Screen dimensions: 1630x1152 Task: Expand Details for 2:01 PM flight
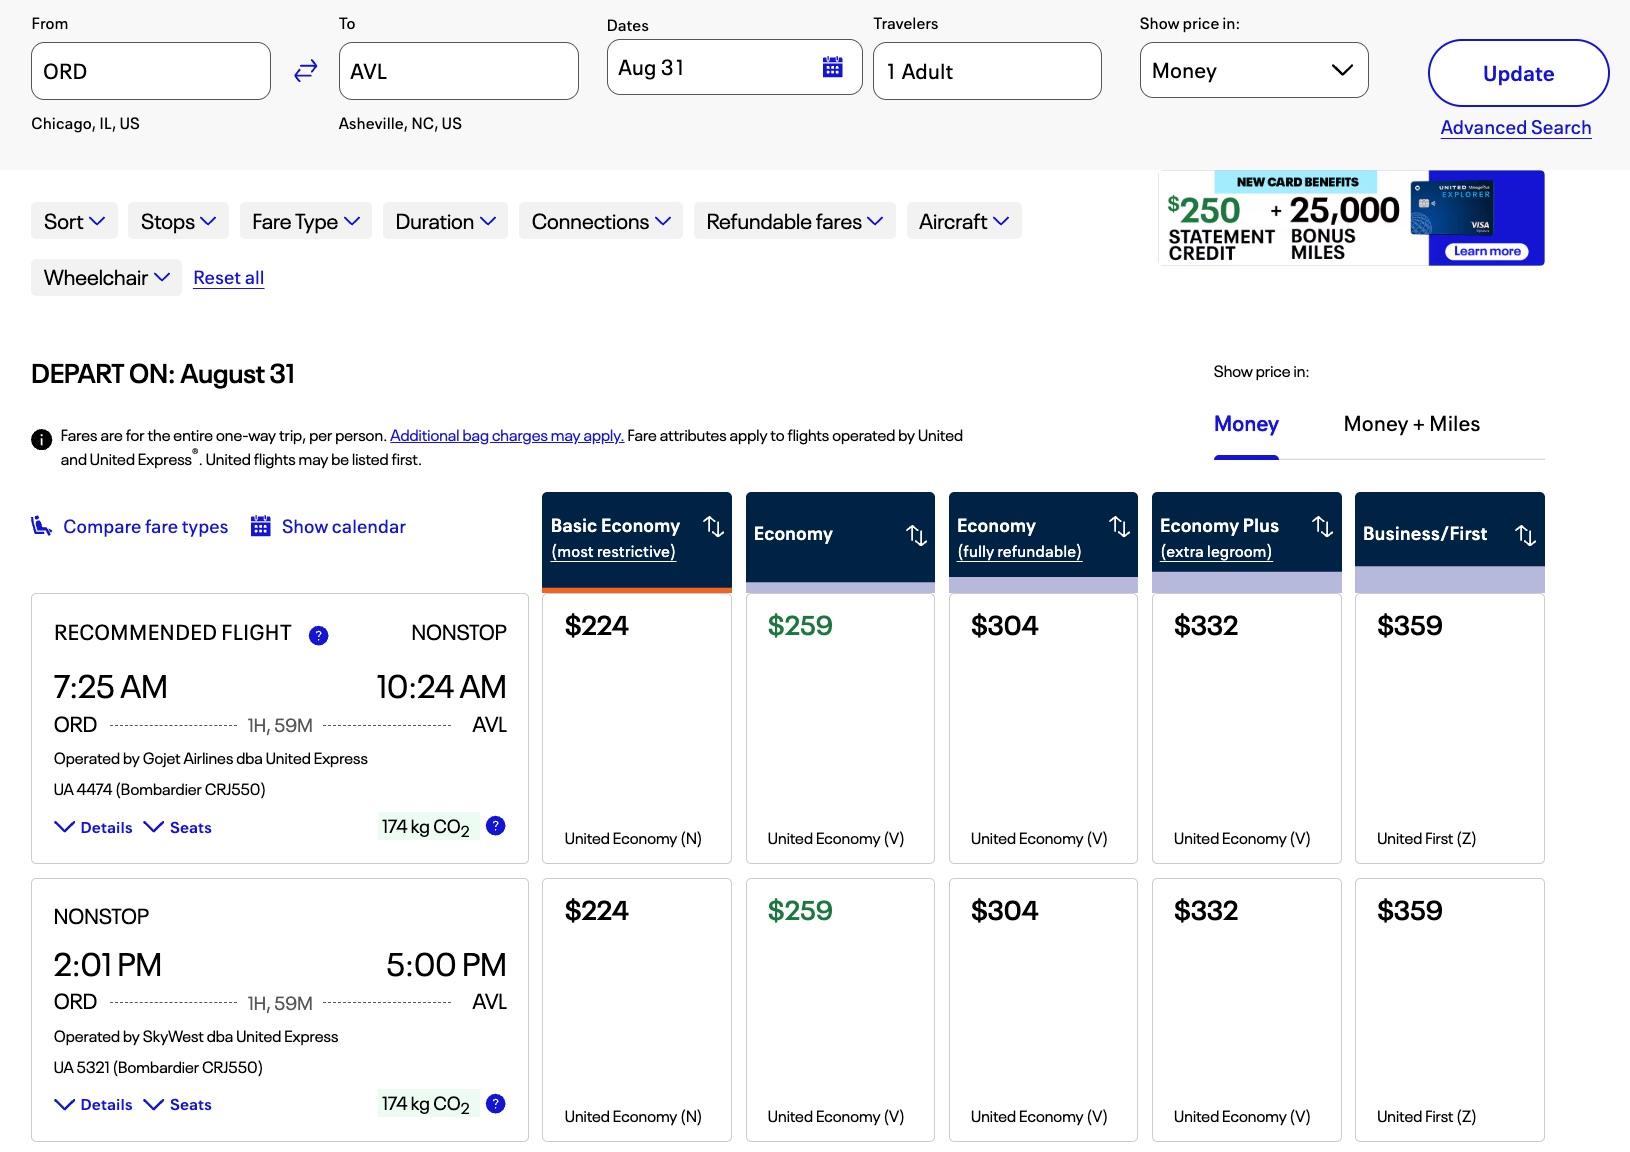[x=93, y=1104]
